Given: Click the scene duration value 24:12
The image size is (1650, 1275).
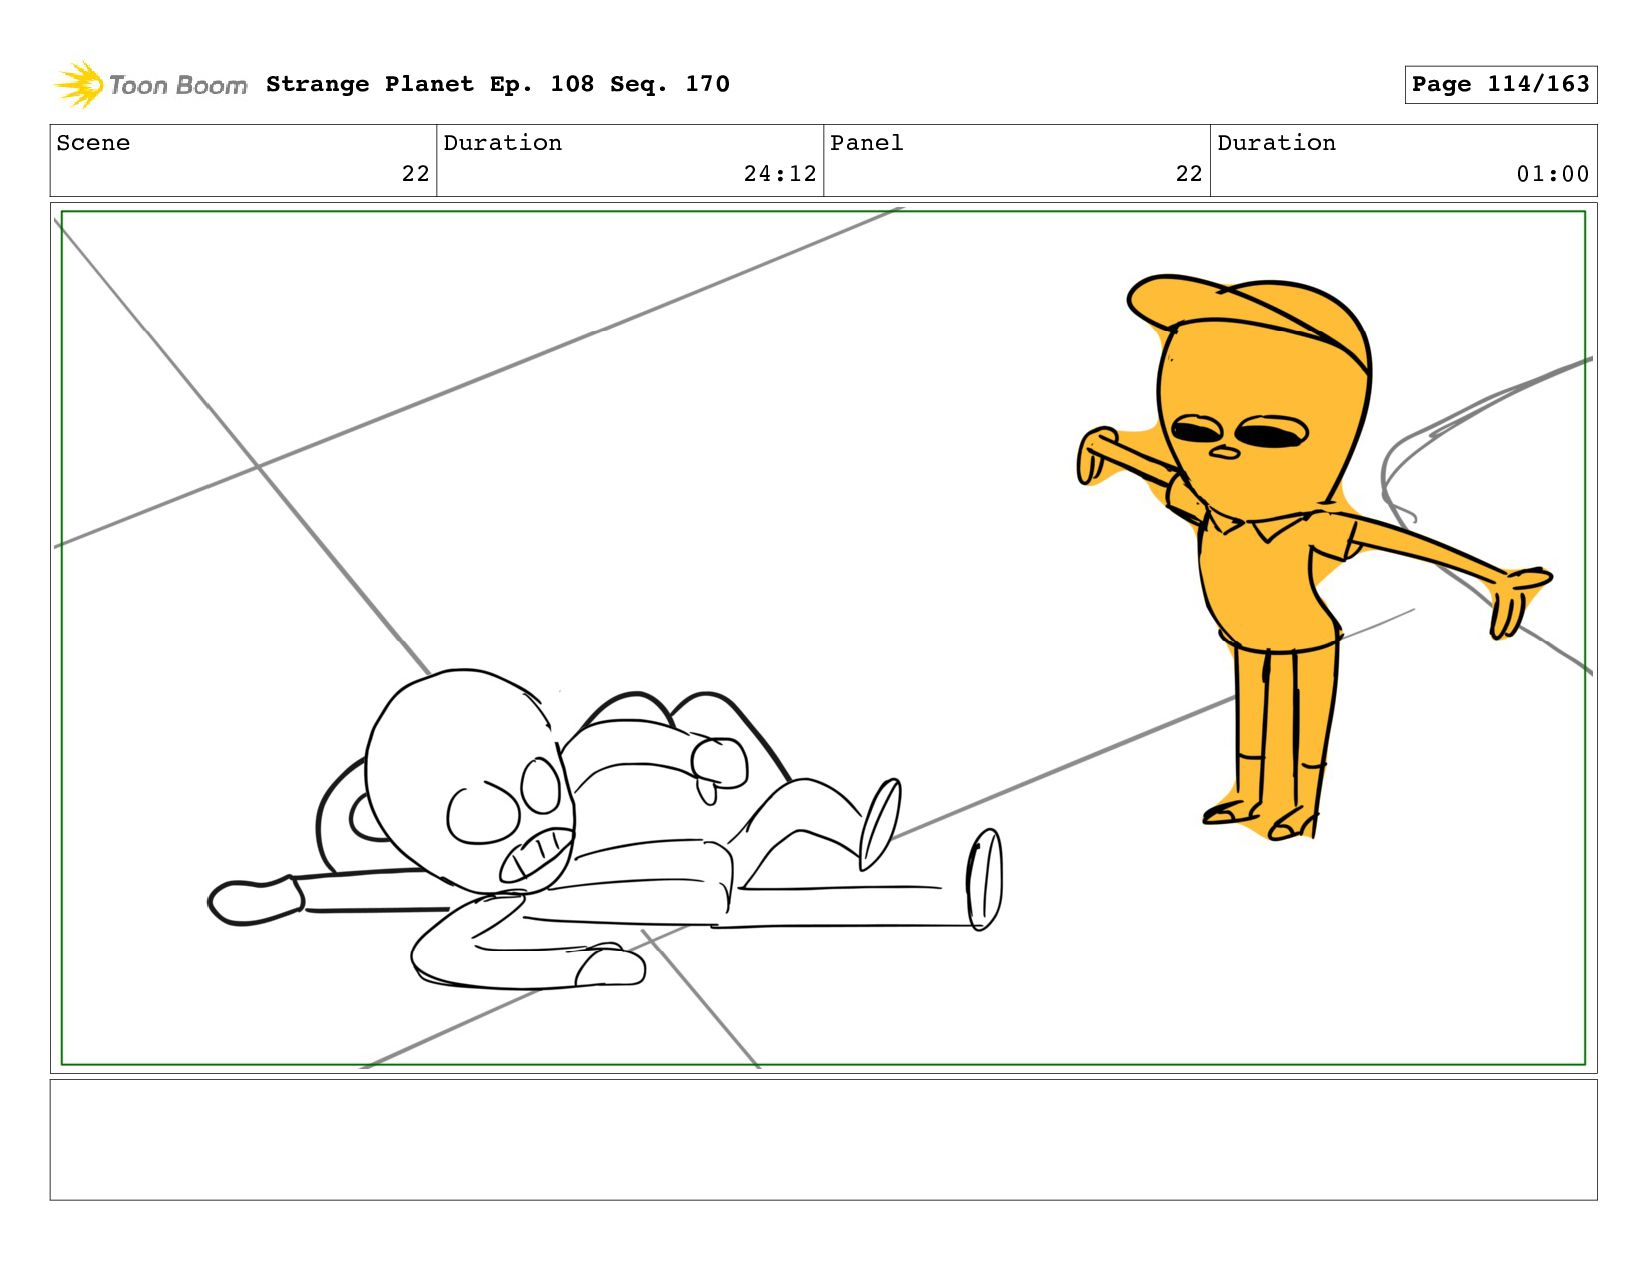Looking at the screenshot, I should click(780, 174).
